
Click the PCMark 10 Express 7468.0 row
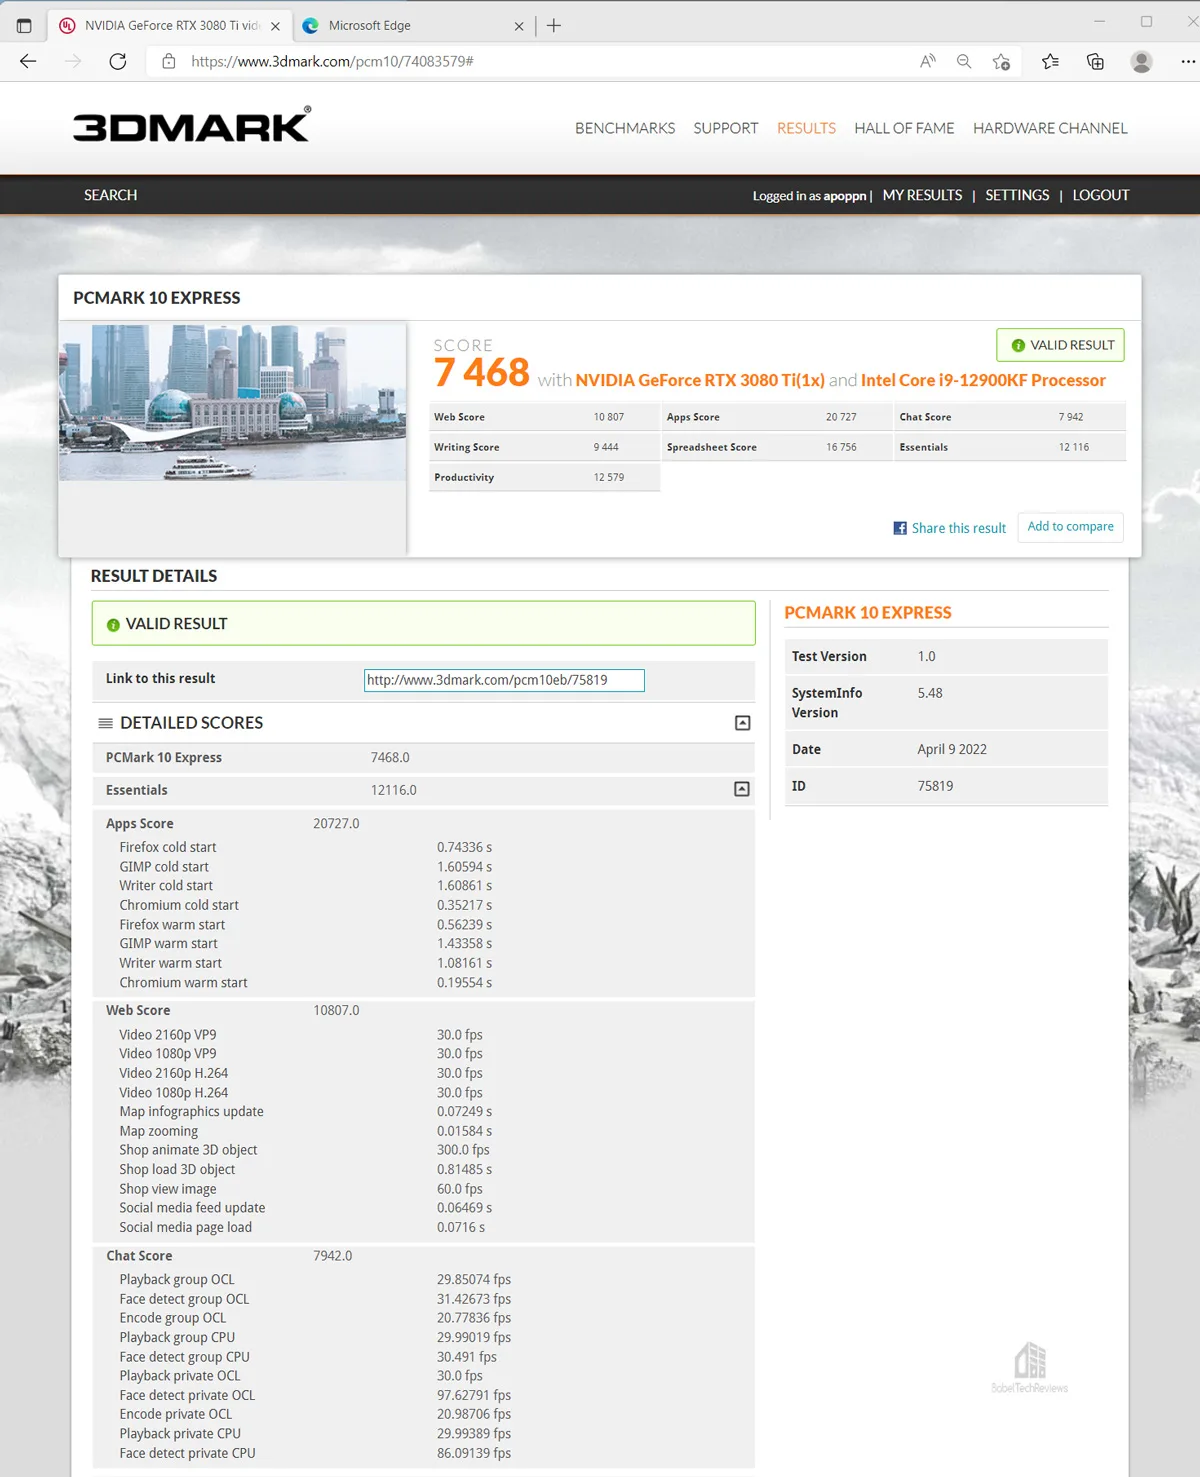(423, 757)
